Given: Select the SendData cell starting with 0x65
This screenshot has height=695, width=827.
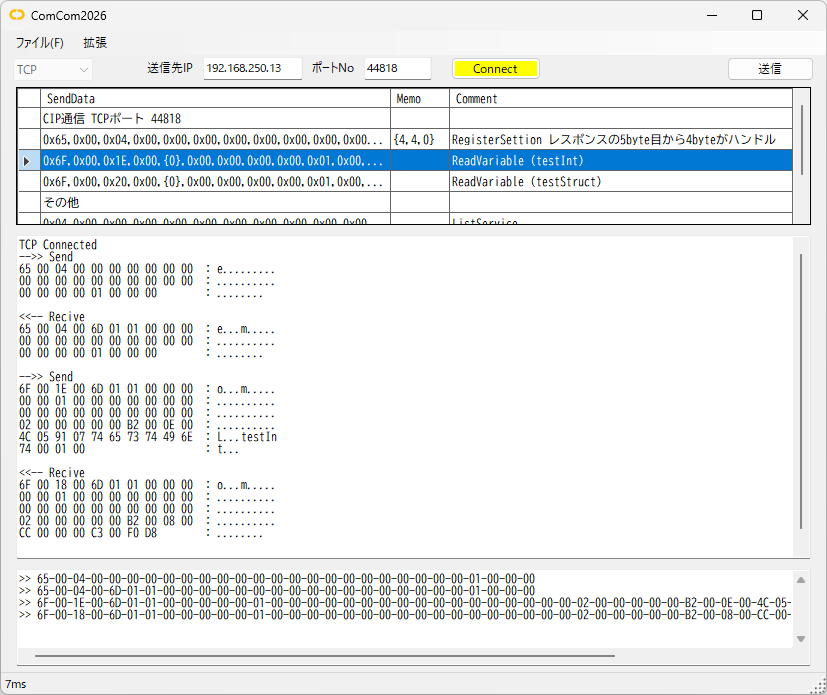Looking at the screenshot, I should click(215, 140).
